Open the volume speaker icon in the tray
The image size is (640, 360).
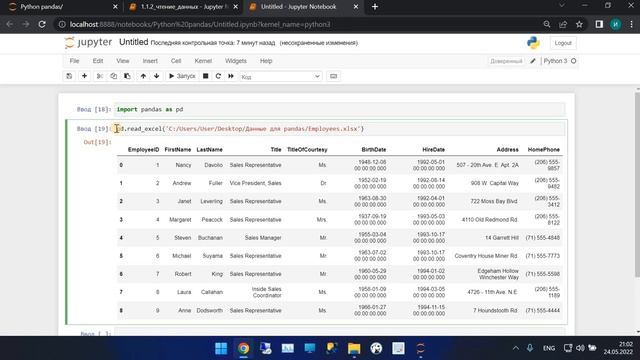pyautogui.click(x=580, y=348)
